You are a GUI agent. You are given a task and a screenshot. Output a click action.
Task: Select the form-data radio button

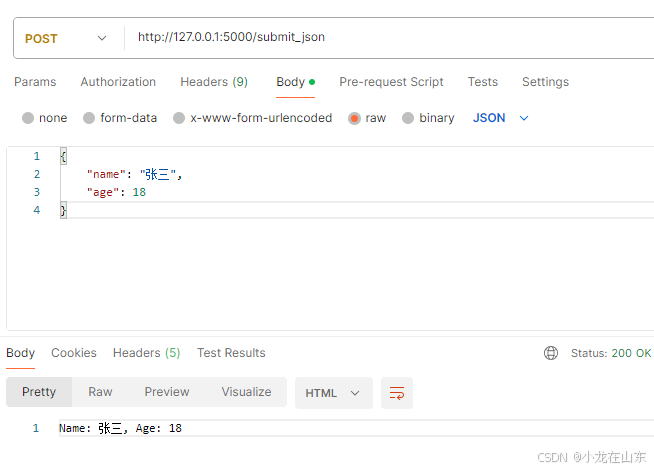tap(89, 118)
